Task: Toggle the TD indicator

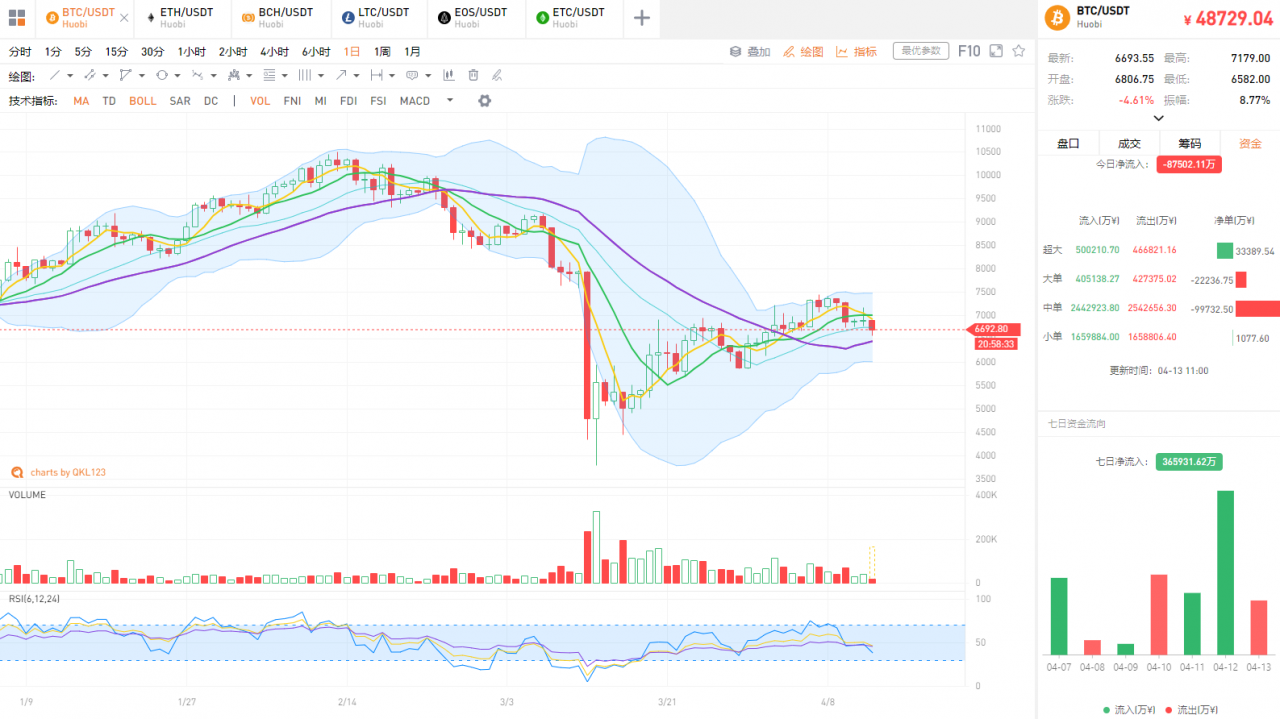Action: pyautogui.click(x=109, y=101)
